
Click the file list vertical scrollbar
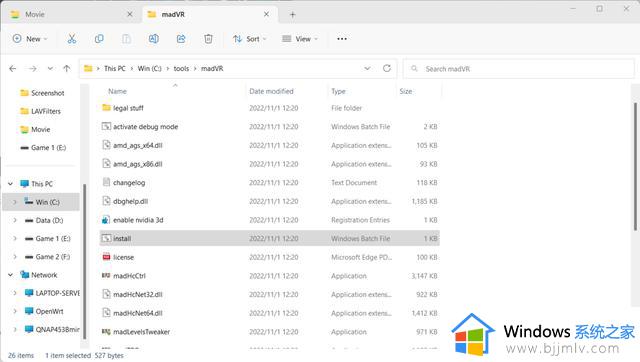coord(635,167)
